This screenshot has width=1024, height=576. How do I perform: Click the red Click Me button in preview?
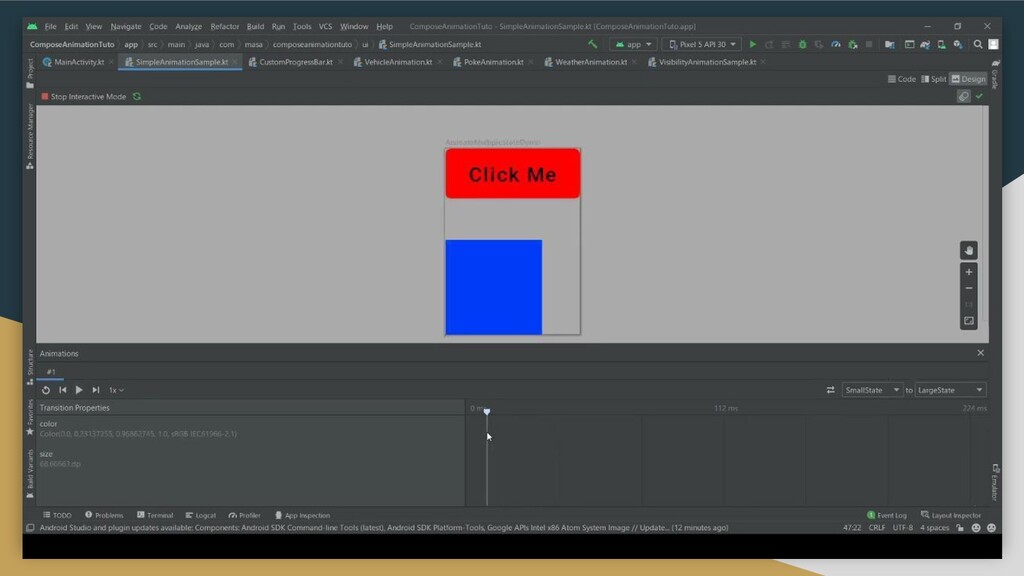[x=513, y=174]
